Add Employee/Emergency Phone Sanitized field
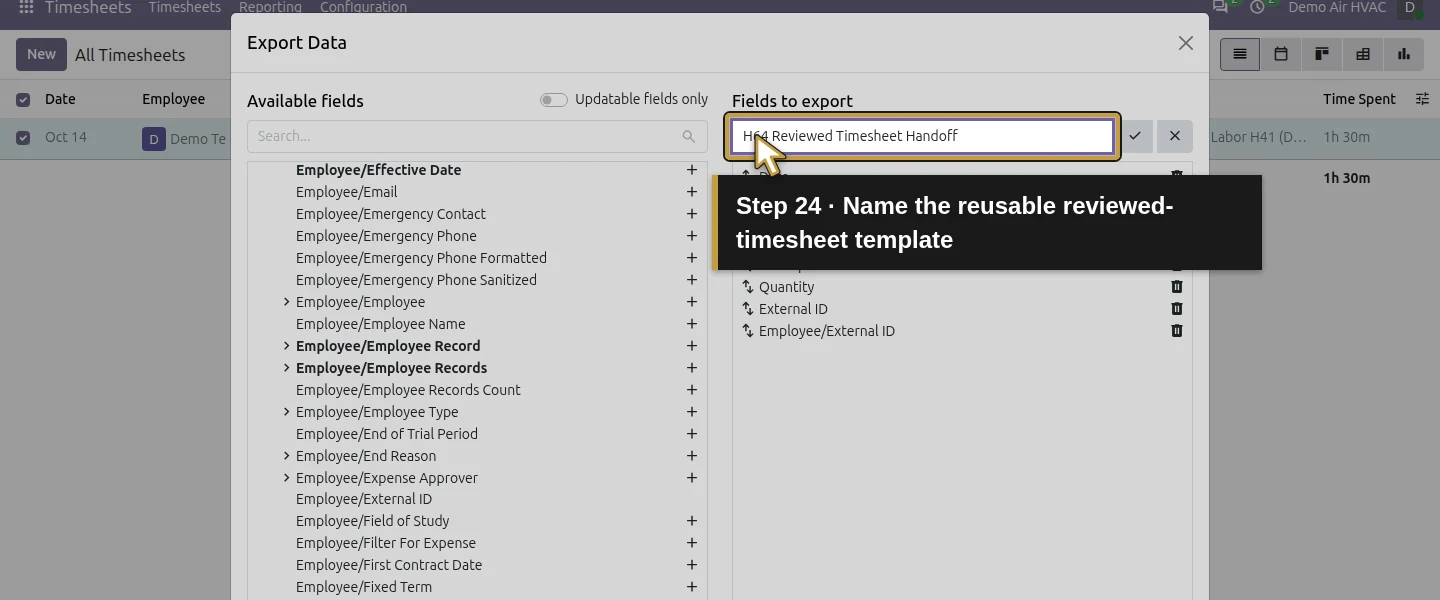Image resolution: width=1440 pixels, height=600 pixels. pyautogui.click(x=691, y=280)
